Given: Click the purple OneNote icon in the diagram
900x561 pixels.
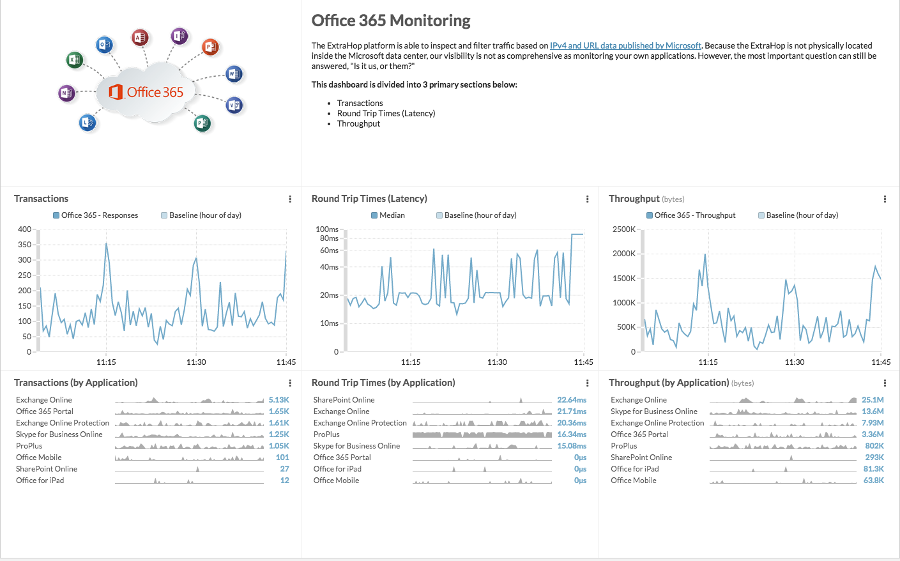Looking at the screenshot, I should (67, 93).
